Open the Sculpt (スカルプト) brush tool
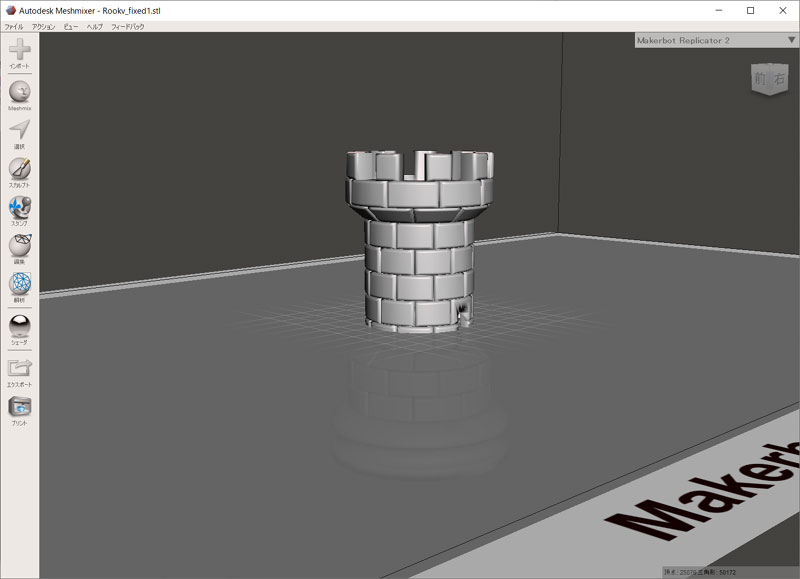800x579 pixels. point(19,168)
